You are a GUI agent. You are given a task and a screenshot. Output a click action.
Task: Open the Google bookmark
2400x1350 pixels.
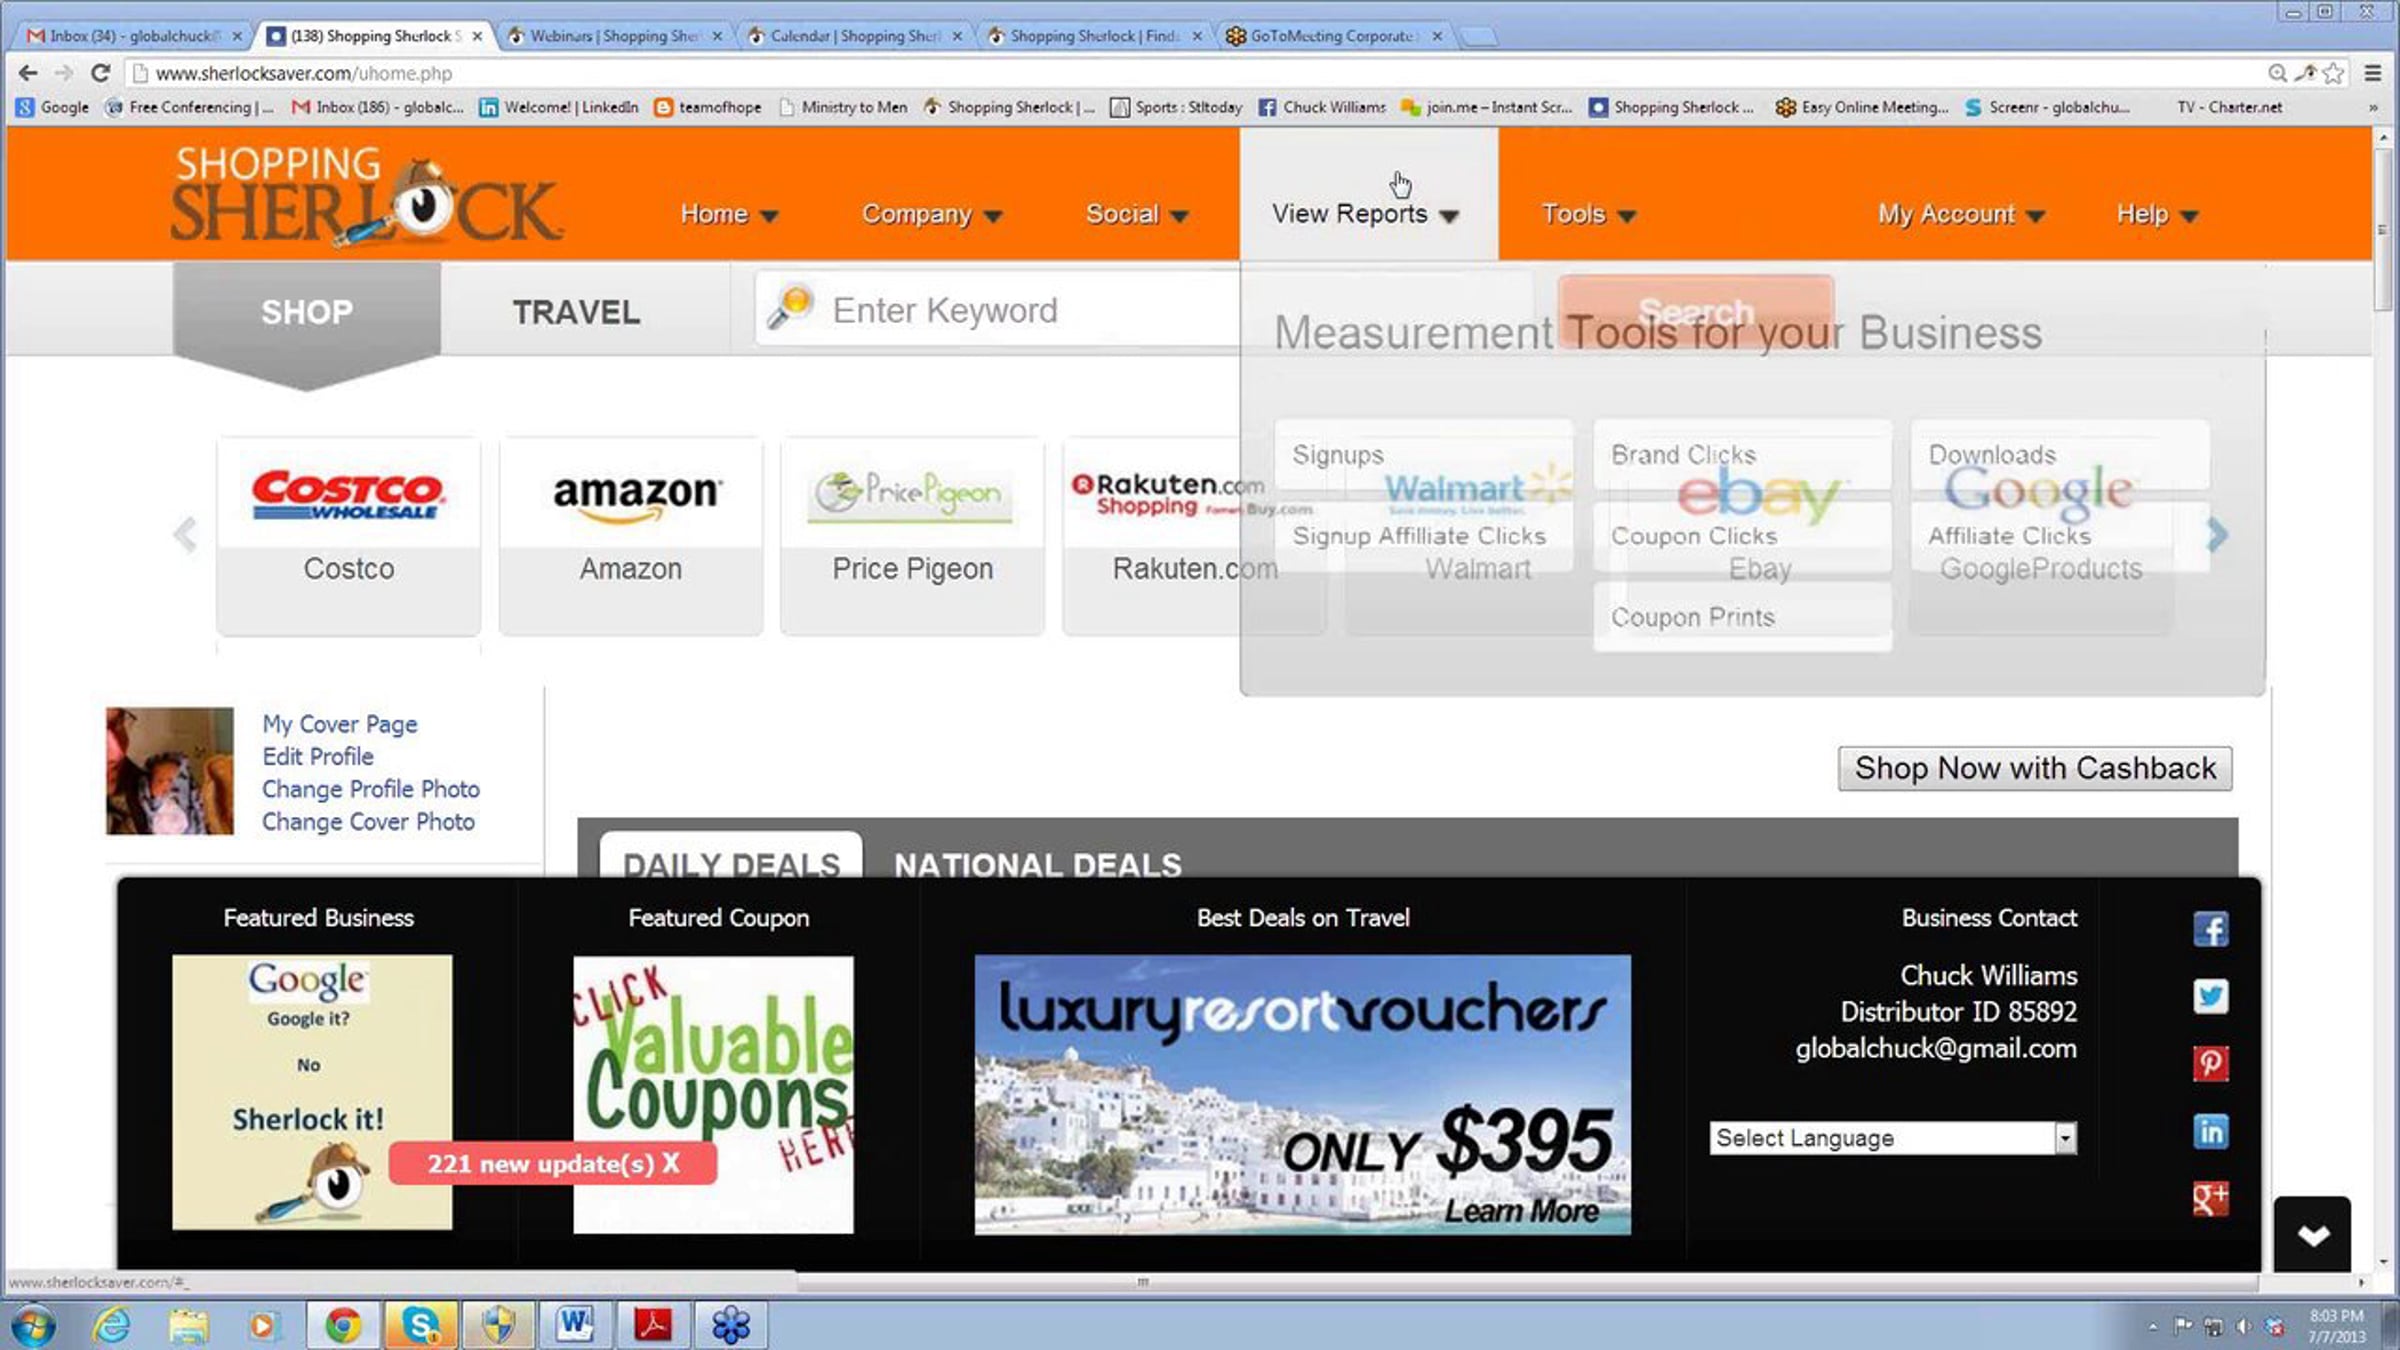(x=53, y=107)
